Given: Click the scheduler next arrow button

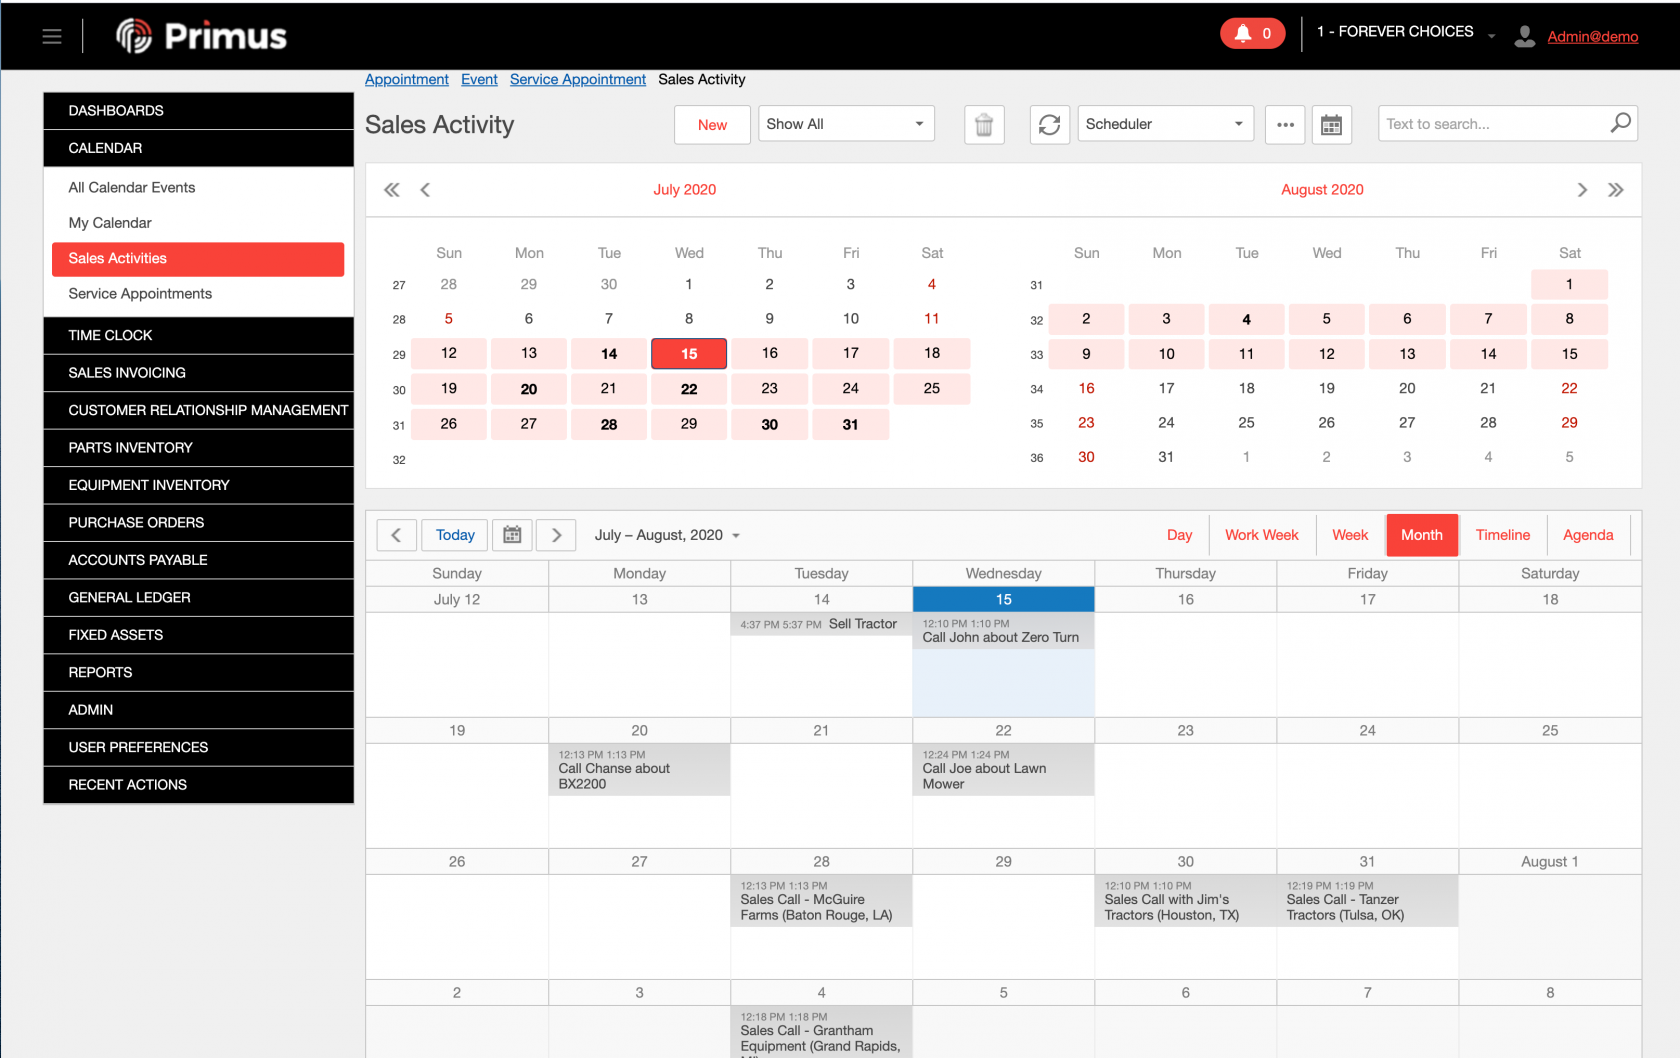Looking at the screenshot, I should tap(556, 535).
